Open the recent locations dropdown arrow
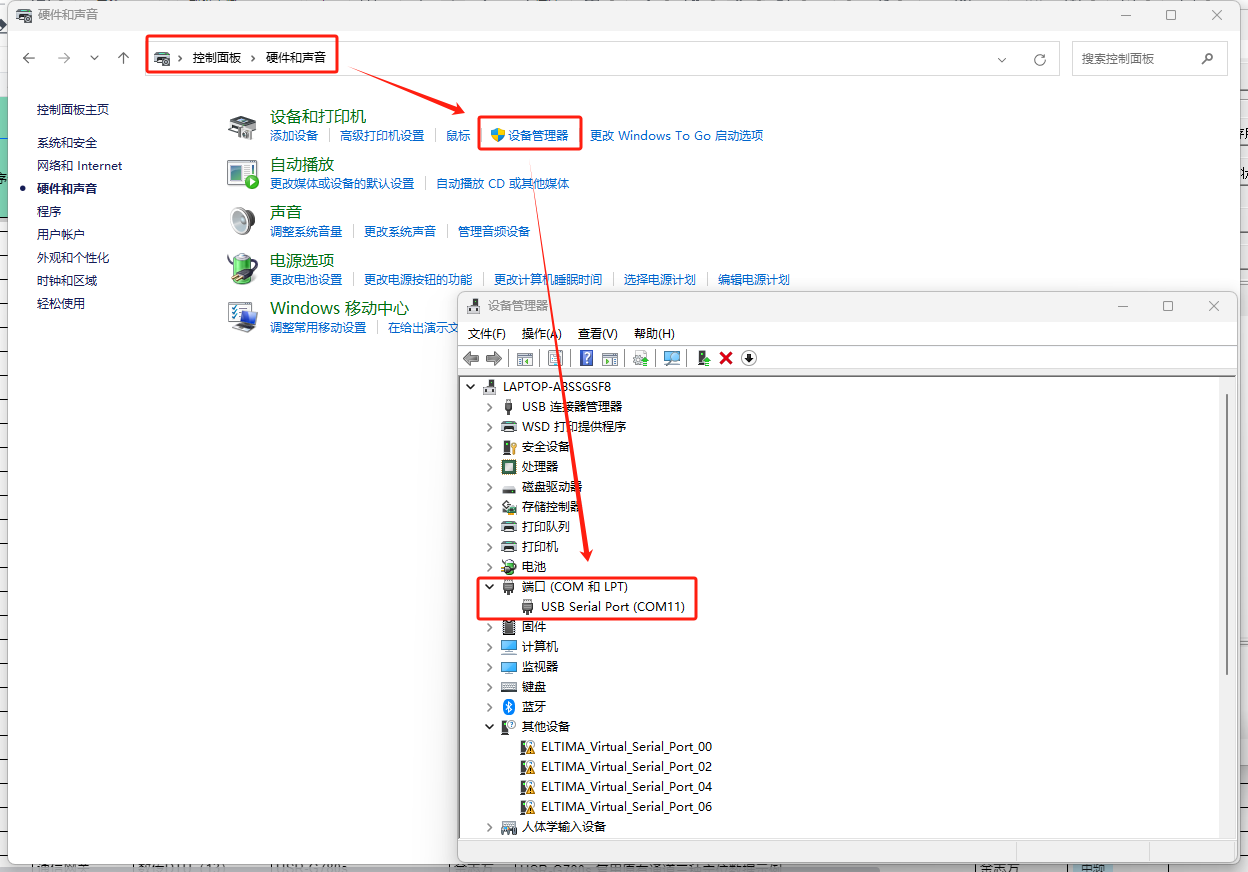Viewport: 1248px width, 872px height. tap(94, 58)
